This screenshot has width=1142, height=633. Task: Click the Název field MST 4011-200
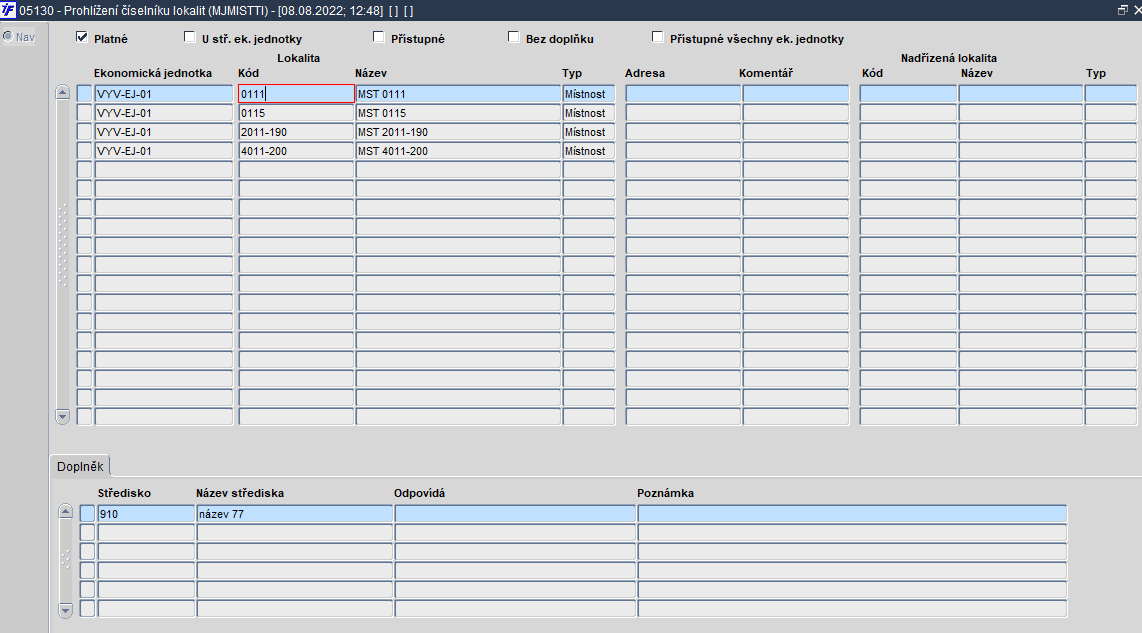click(458, 151)
